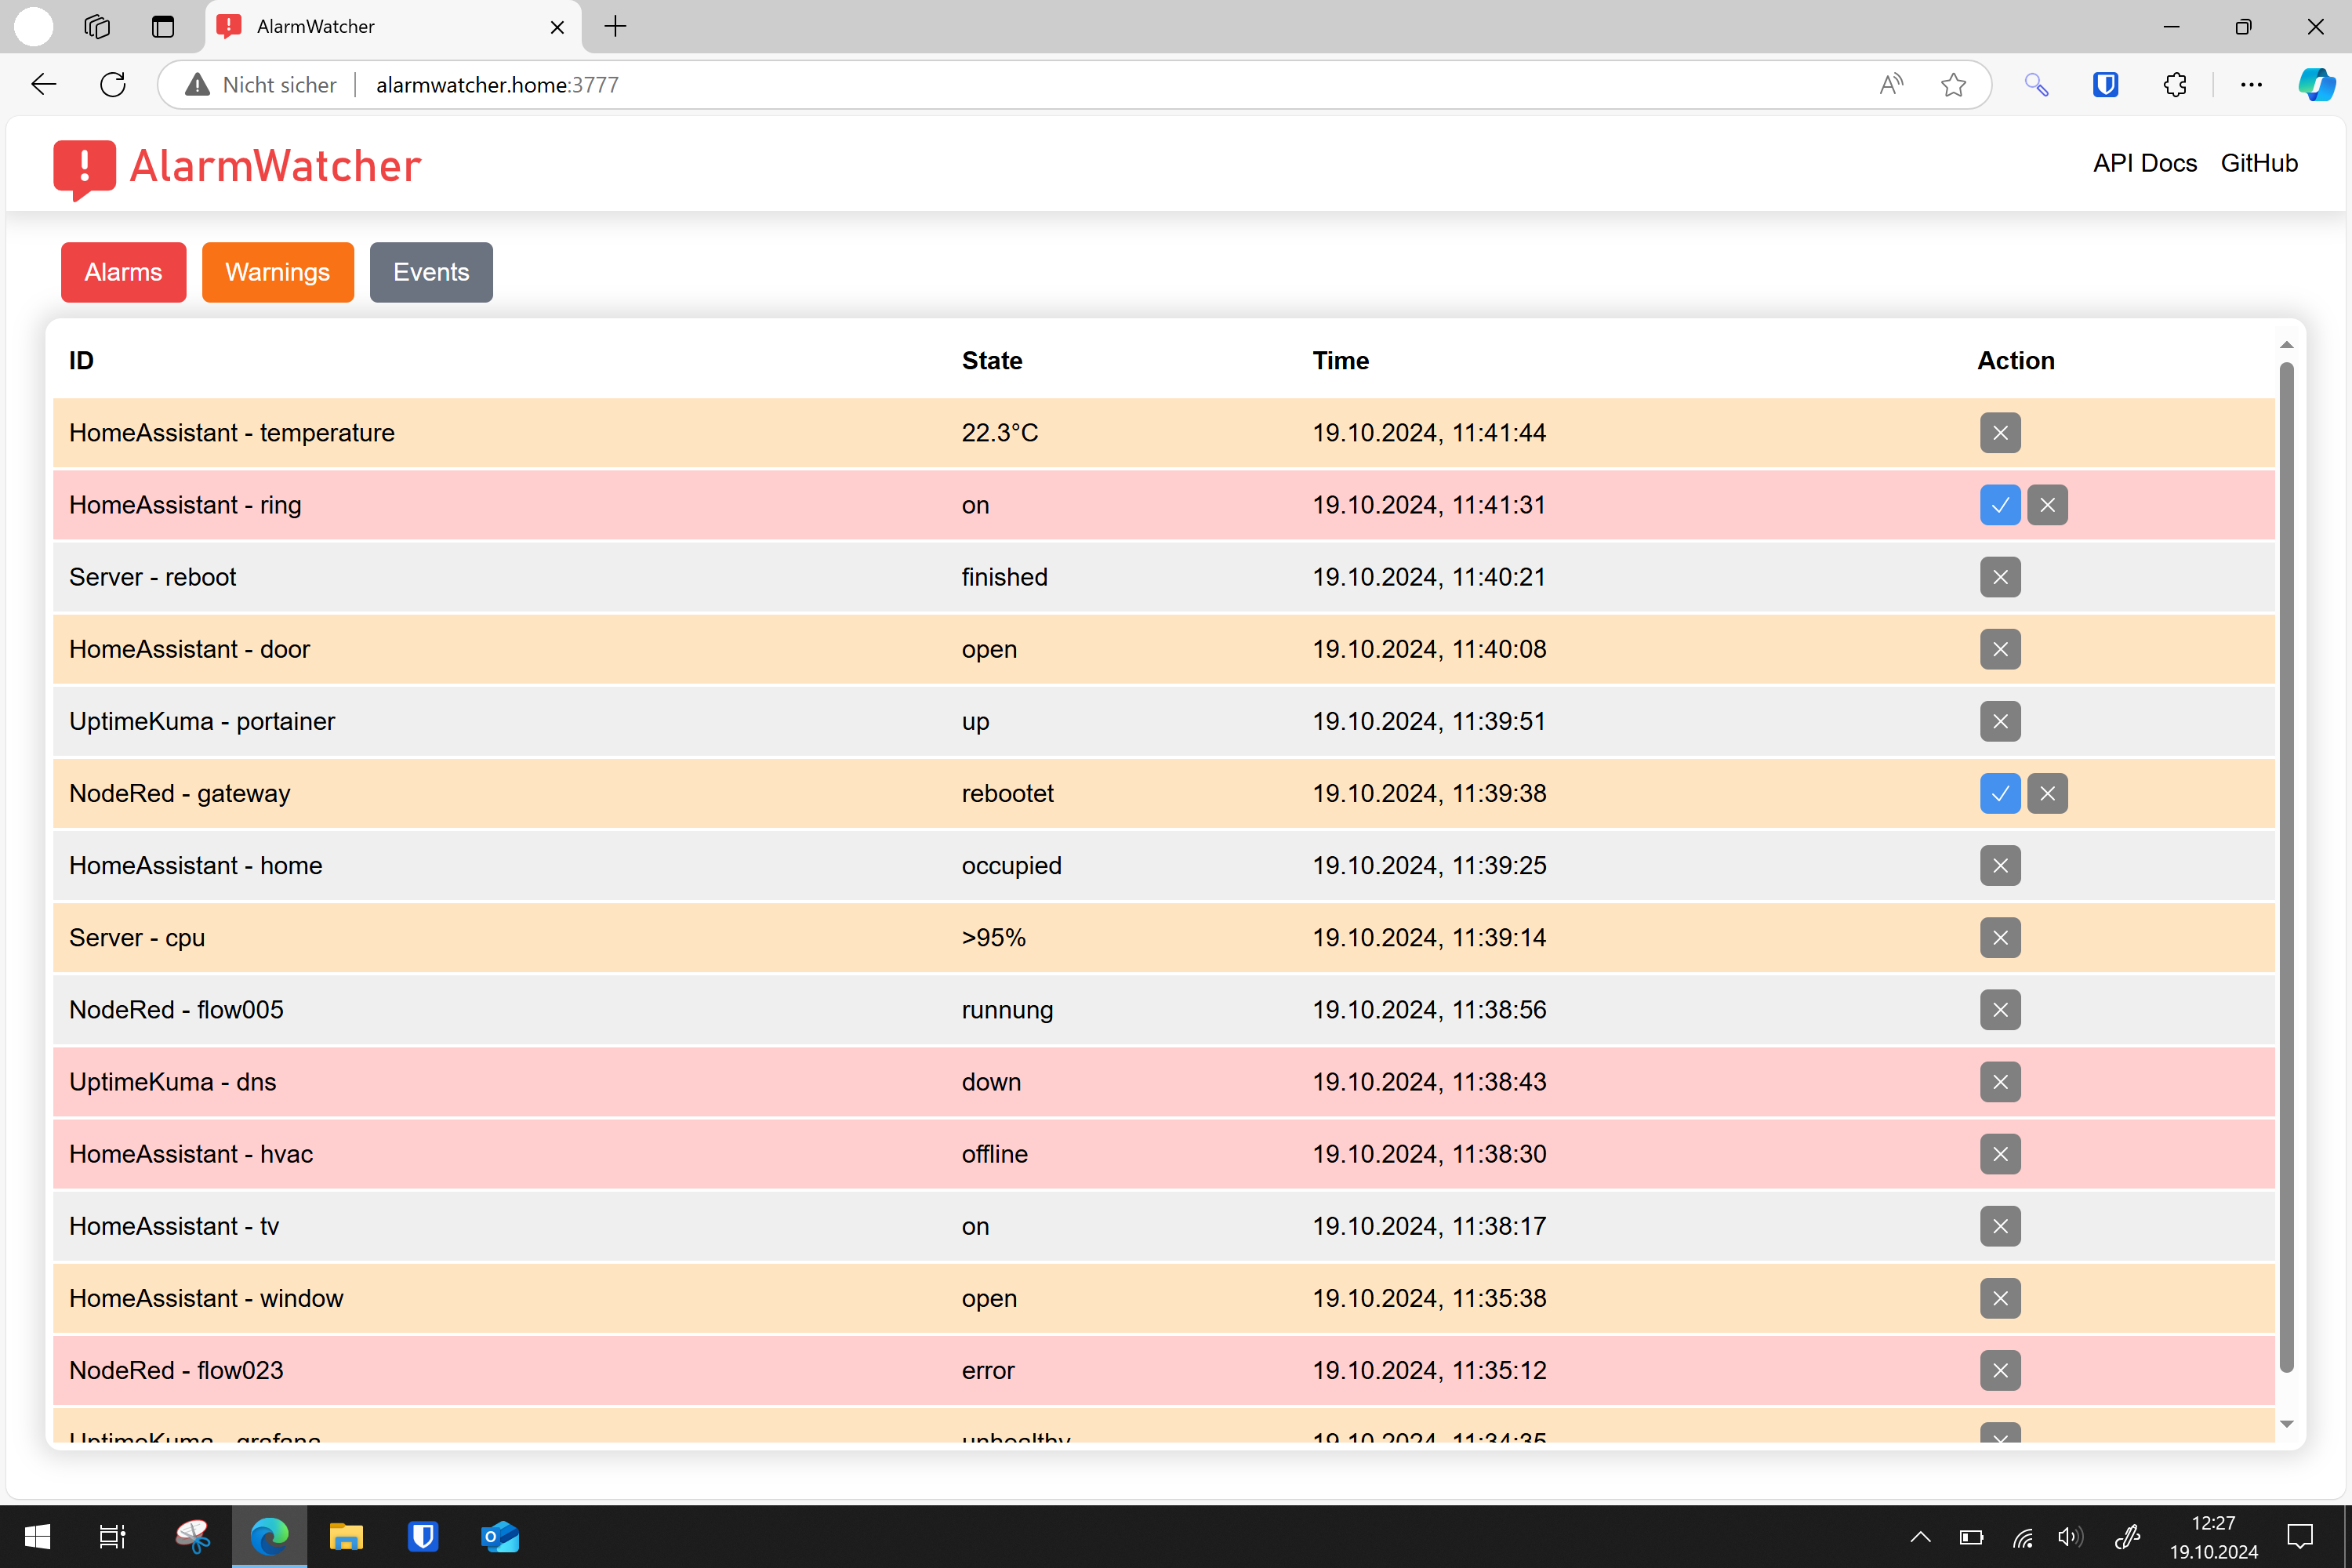Screen dimensions: 2352x1568
Task: Open the Bitwarden extension icon
Action: point(2105,85)
